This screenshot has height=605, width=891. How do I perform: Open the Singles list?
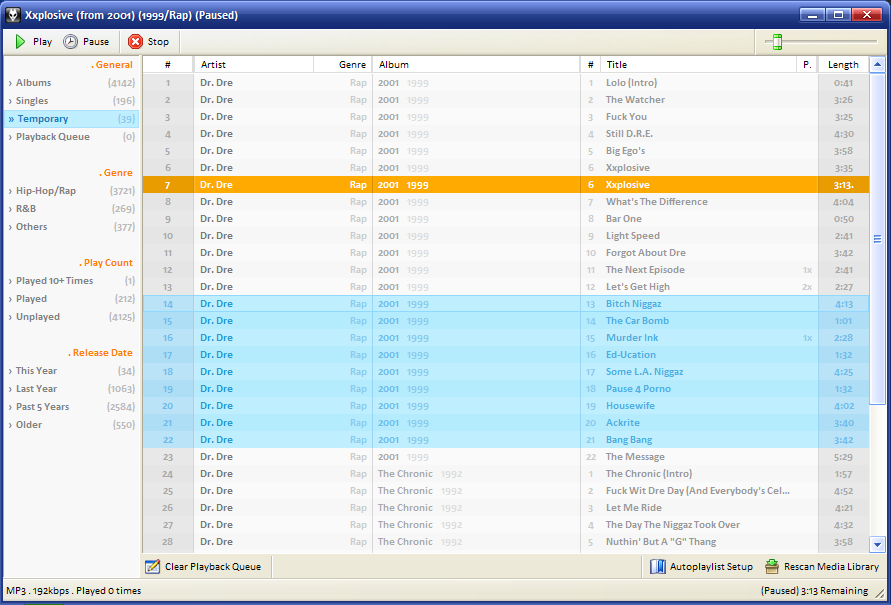tap(72, 101)
